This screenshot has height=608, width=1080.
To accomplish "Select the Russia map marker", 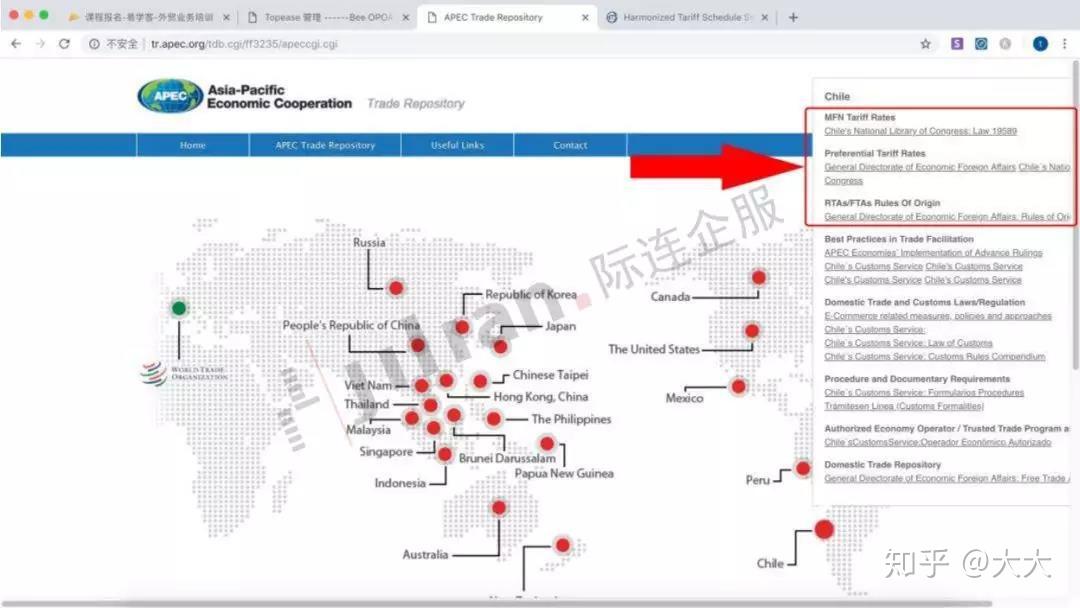I will click(396, 288).
